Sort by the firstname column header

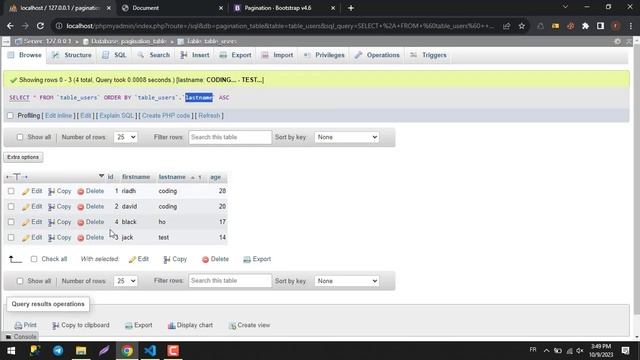point(136,177)
